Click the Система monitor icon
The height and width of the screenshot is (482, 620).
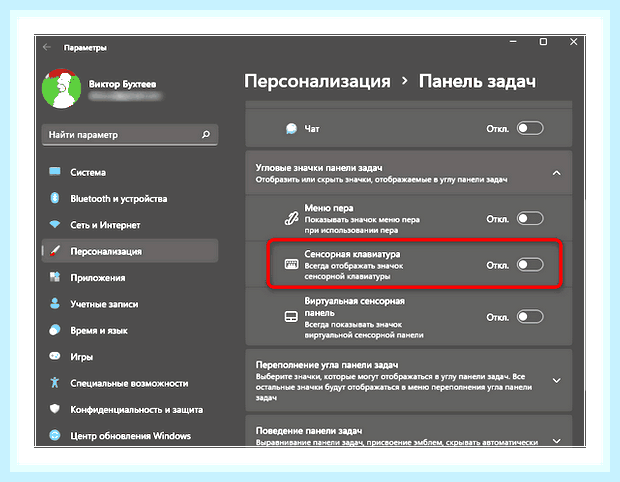point(55,172)
